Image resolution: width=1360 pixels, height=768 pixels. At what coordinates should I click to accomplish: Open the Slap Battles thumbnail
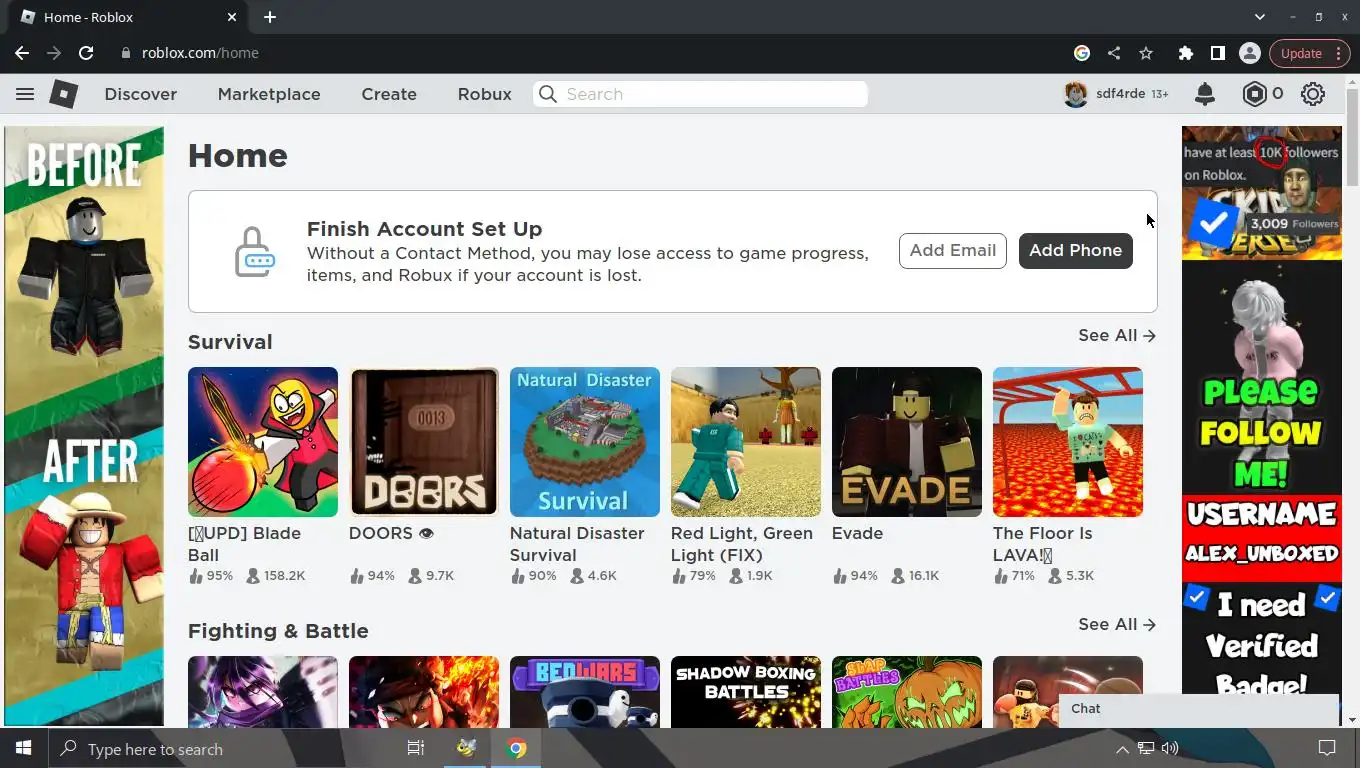click(x=907, y=691)
